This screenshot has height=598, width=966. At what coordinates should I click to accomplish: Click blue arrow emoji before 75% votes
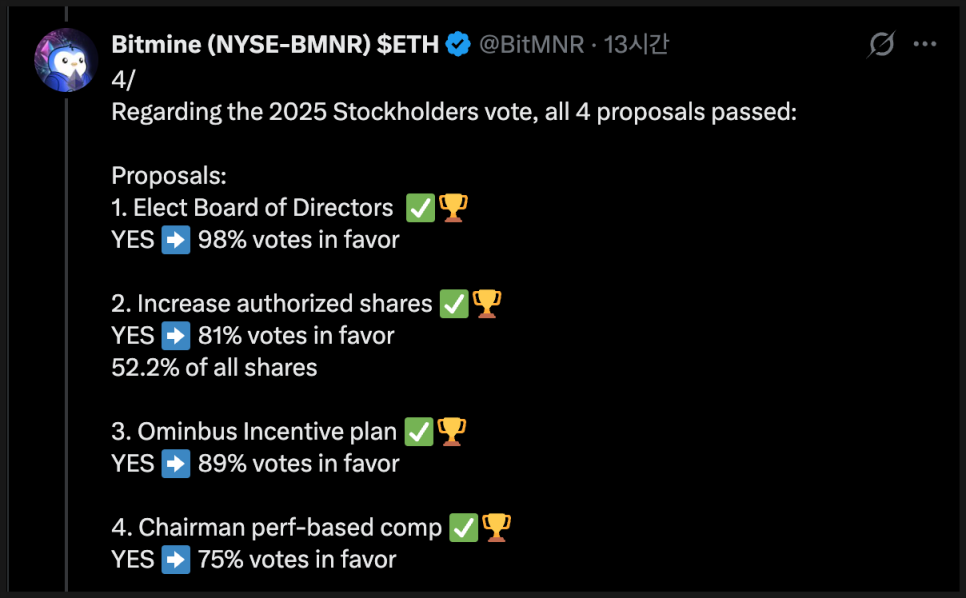click(176, 560)
